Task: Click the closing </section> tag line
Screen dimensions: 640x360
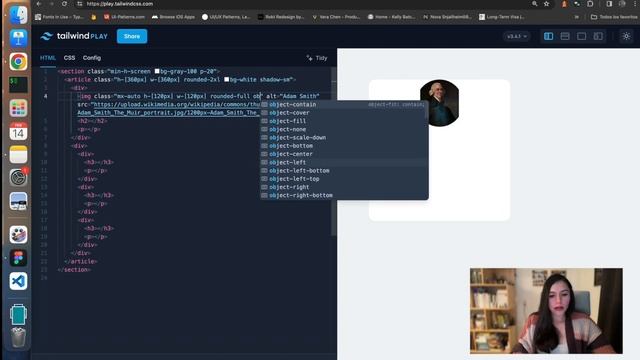Action: point(74,270)
